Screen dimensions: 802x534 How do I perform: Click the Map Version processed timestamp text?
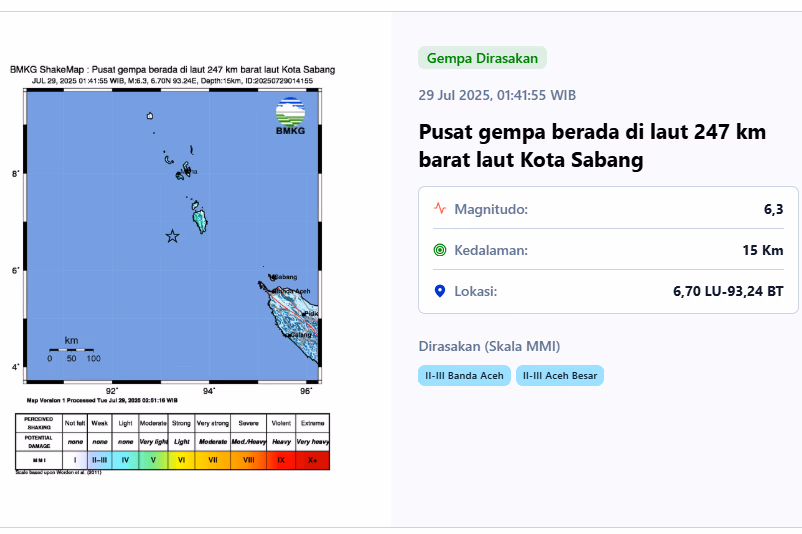[102, 400]
